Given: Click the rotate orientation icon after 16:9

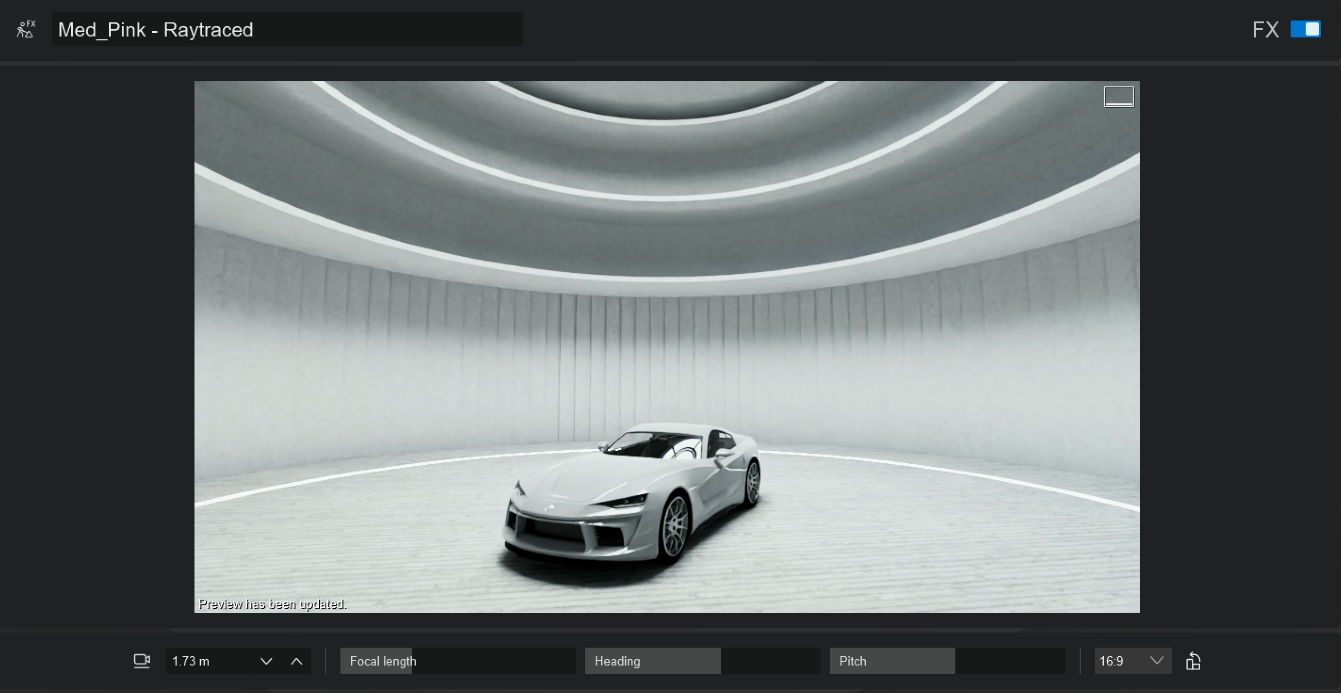Looking at the screenshot, I should coord(1193,661).
